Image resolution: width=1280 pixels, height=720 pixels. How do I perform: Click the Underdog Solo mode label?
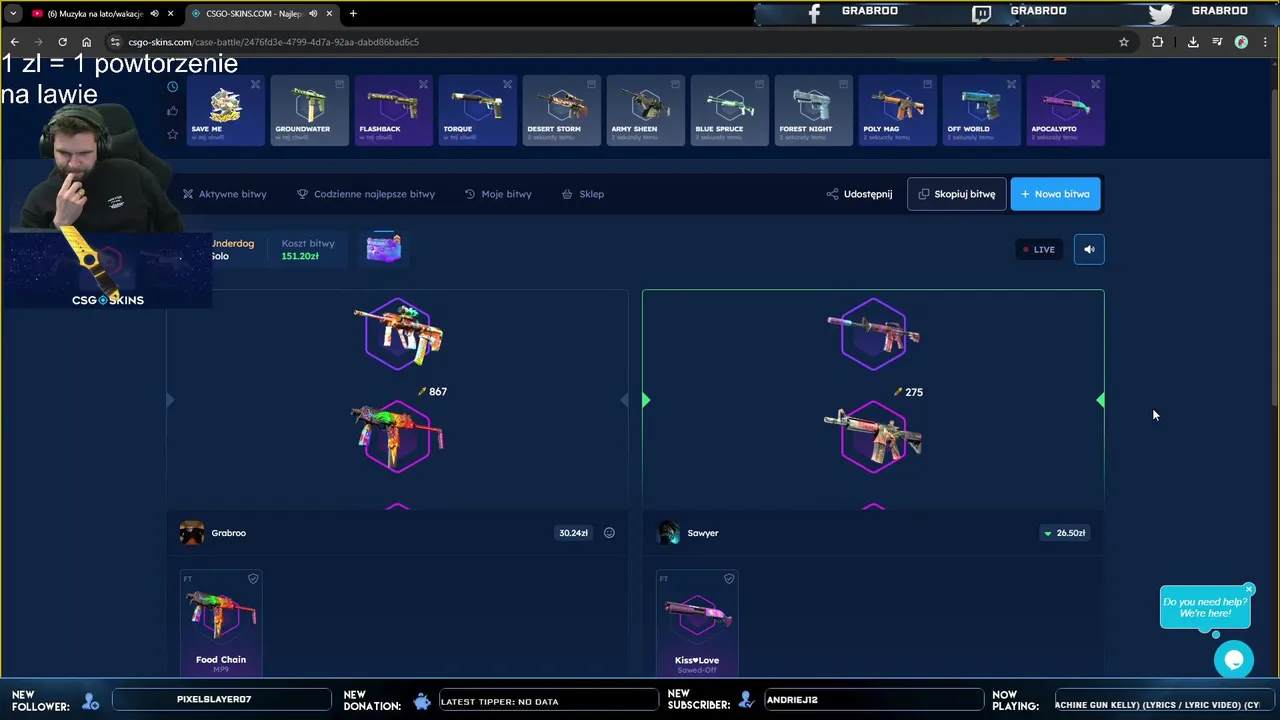[x=233, y=249]
